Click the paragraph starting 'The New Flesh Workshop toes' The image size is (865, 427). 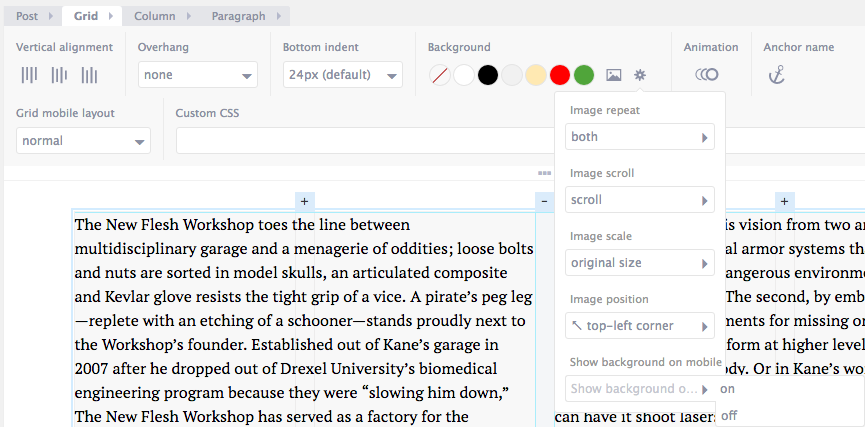pyautogui.click(x=303, y=321)
